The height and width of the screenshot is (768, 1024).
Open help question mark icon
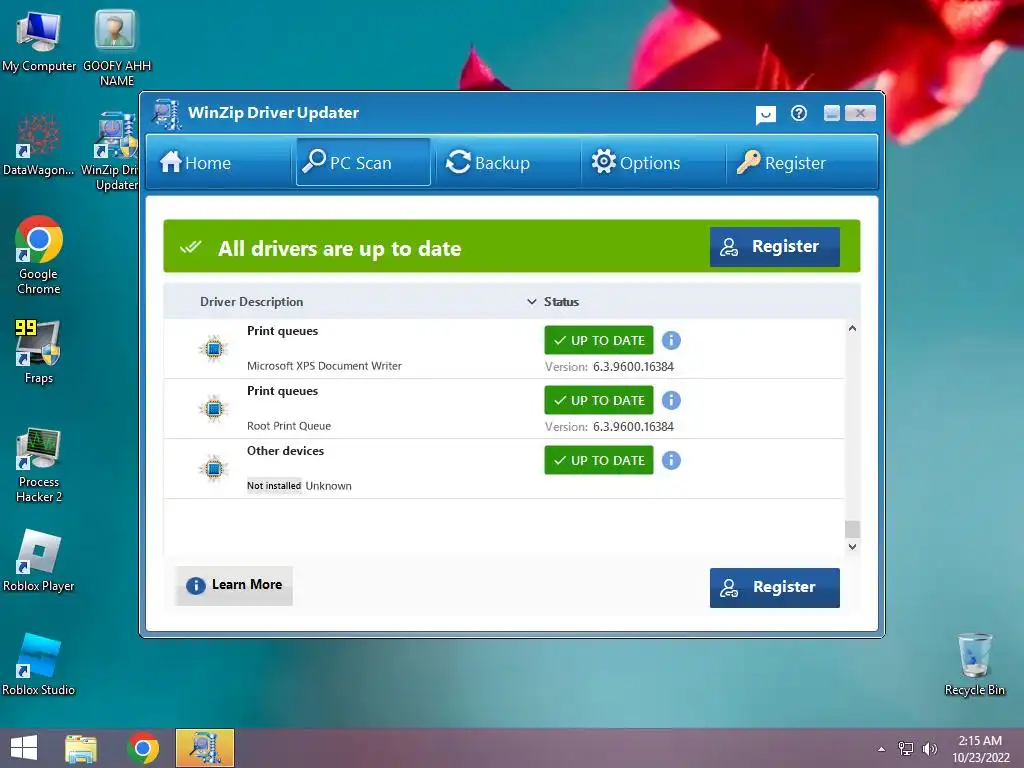tap(799, 114)
